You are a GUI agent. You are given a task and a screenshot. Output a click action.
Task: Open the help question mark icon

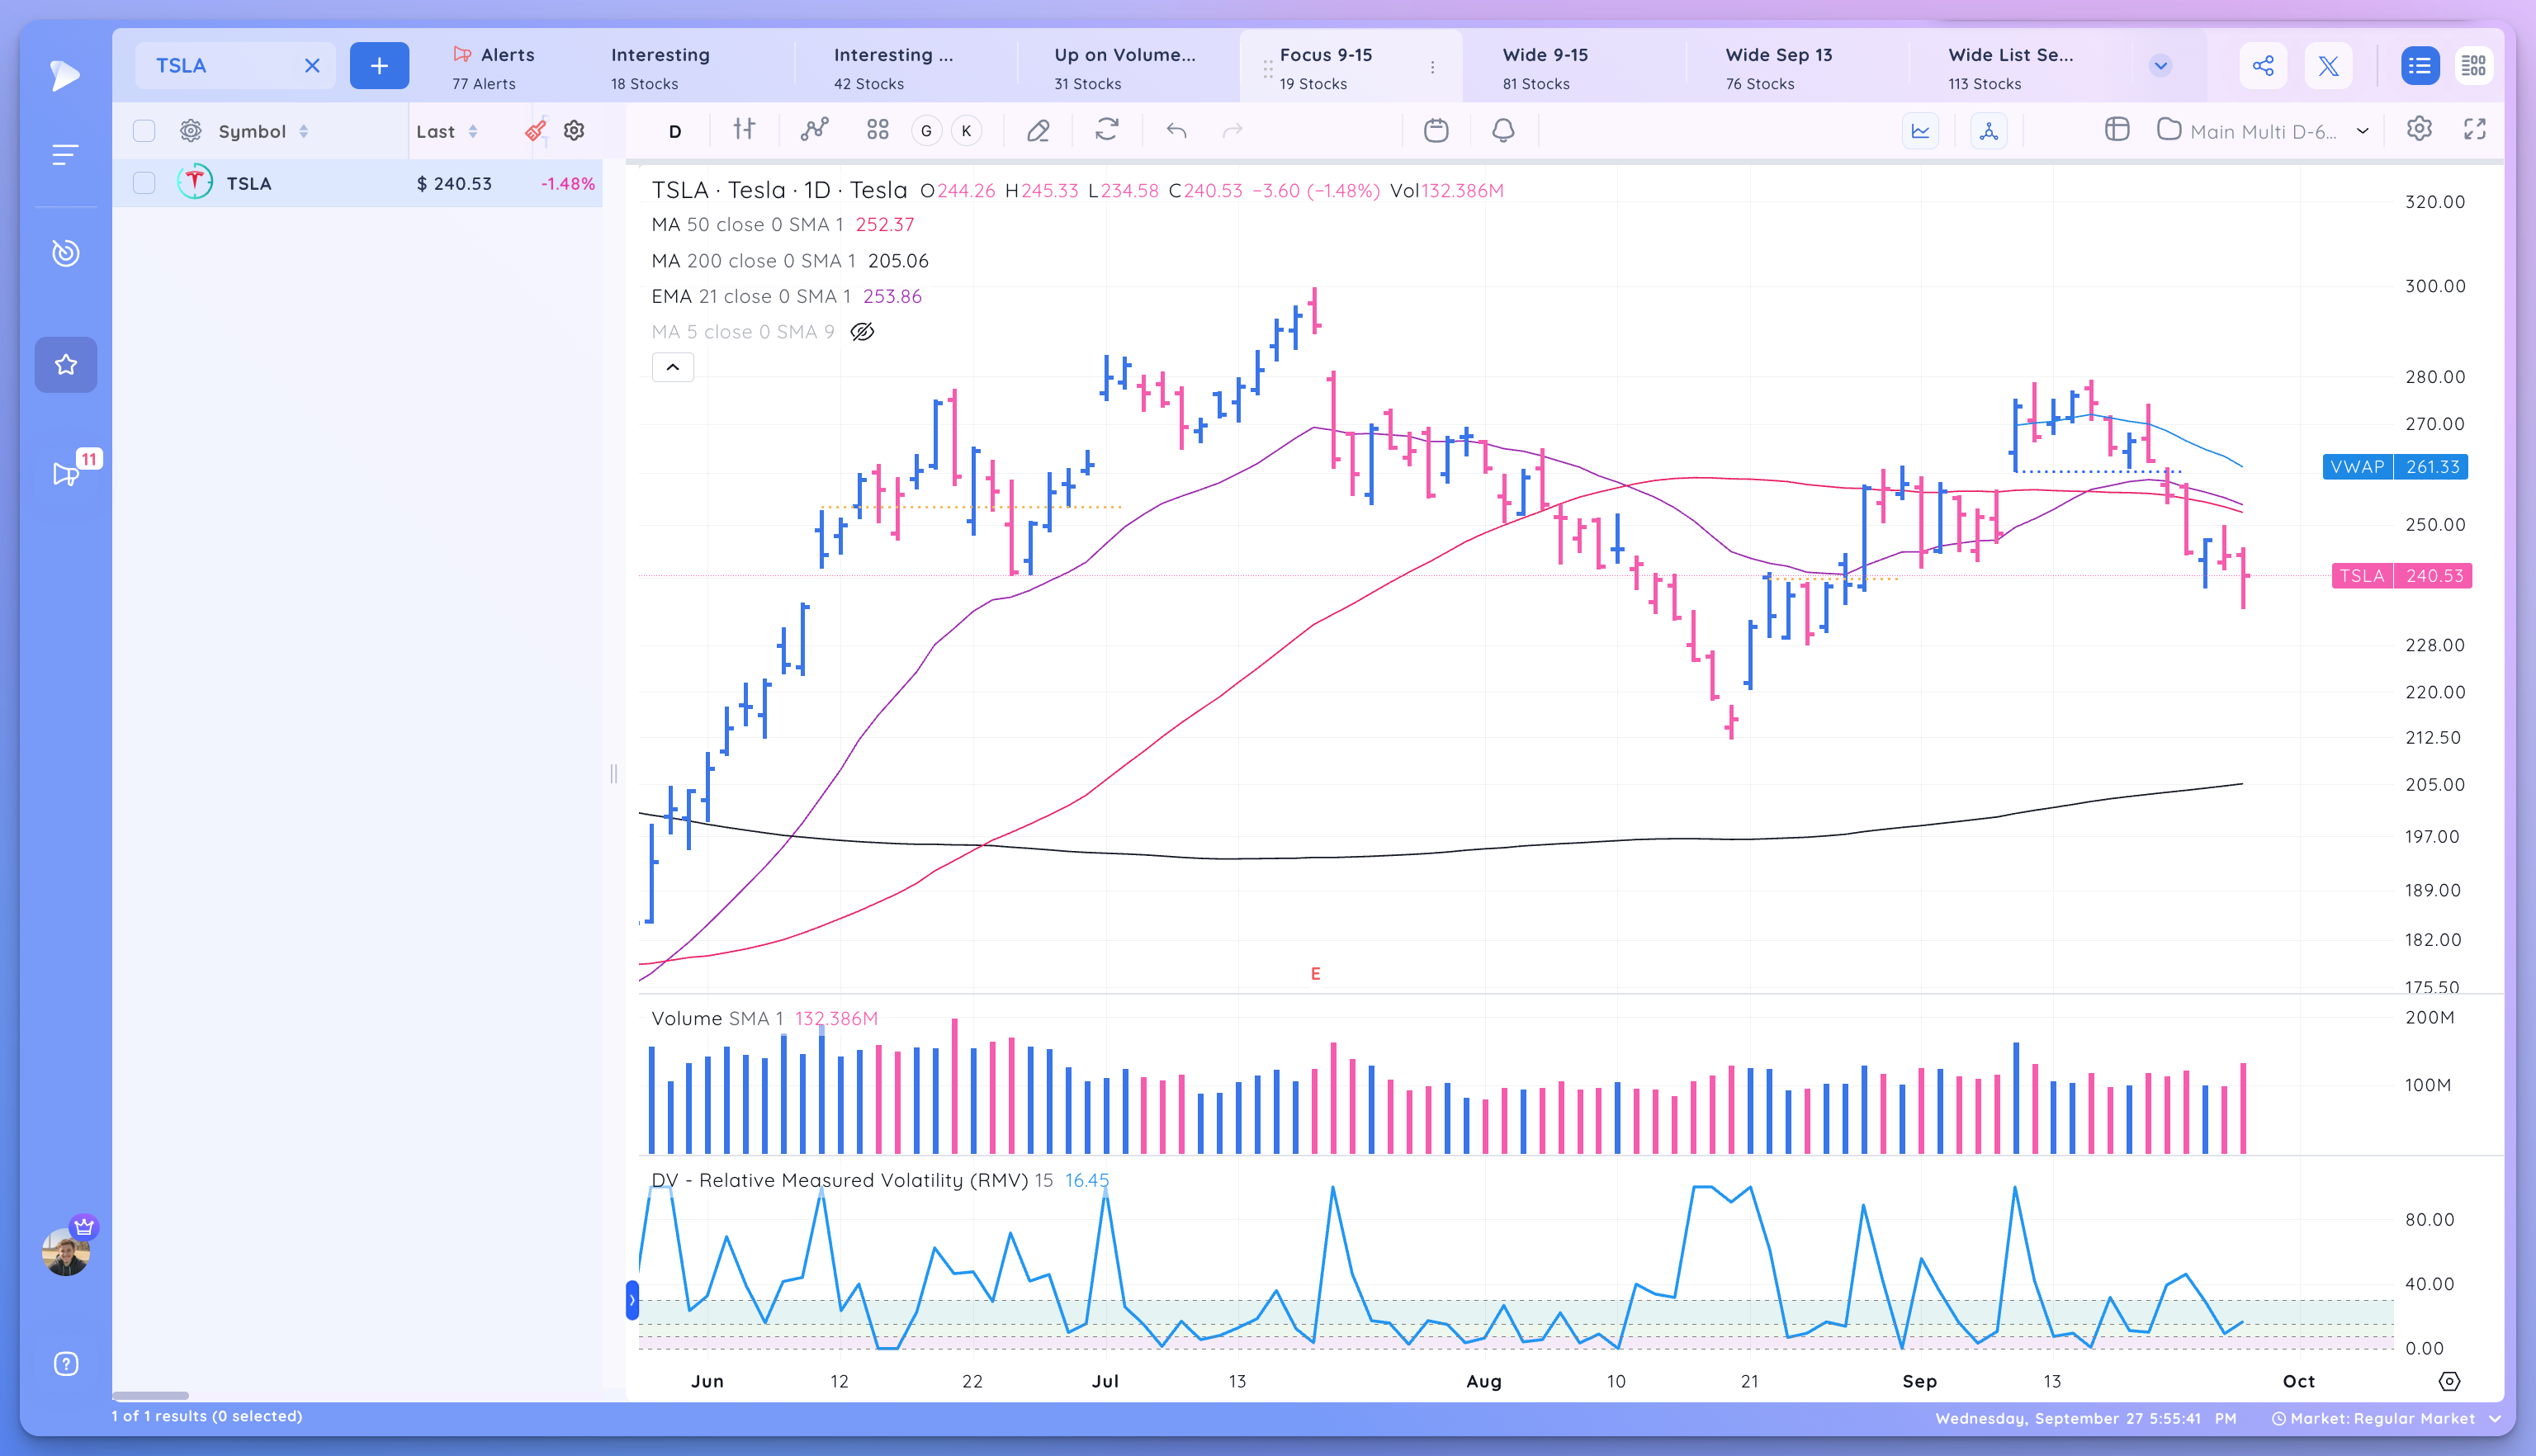[x=66, y=1364]
